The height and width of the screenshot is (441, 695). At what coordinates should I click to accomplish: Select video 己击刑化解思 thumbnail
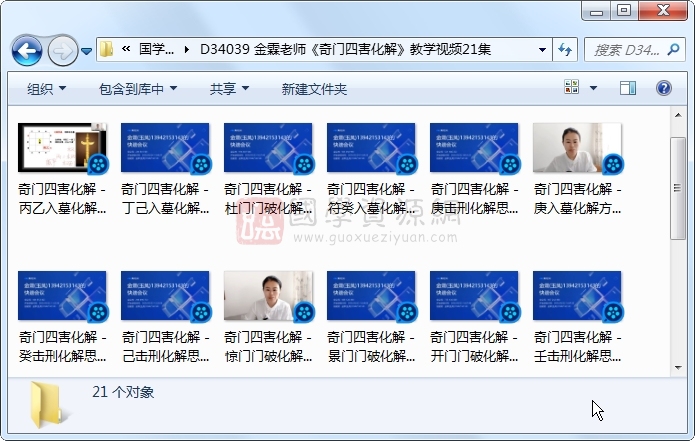point(165,296)
